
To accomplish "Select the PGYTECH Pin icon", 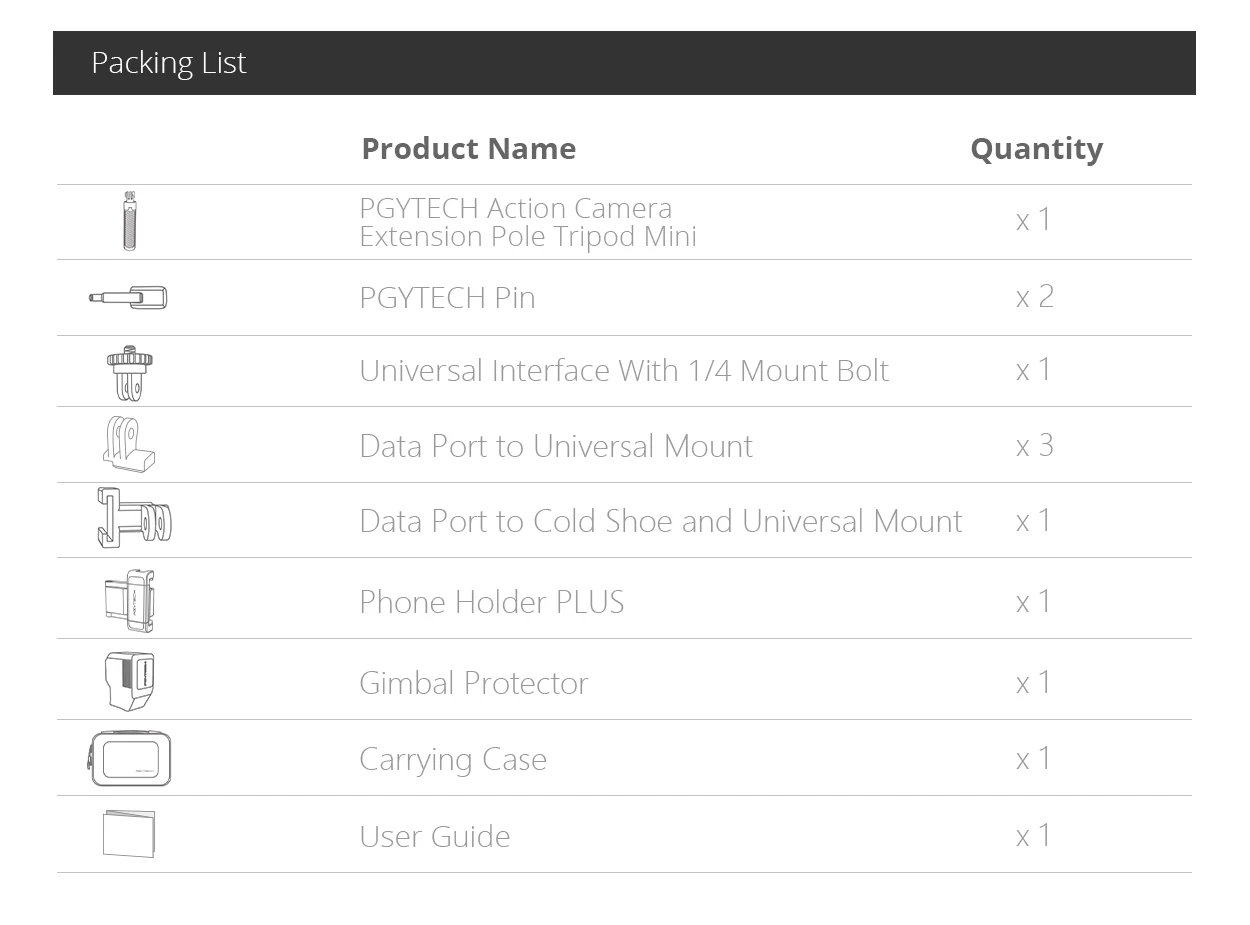I will (x=128, y=297).
